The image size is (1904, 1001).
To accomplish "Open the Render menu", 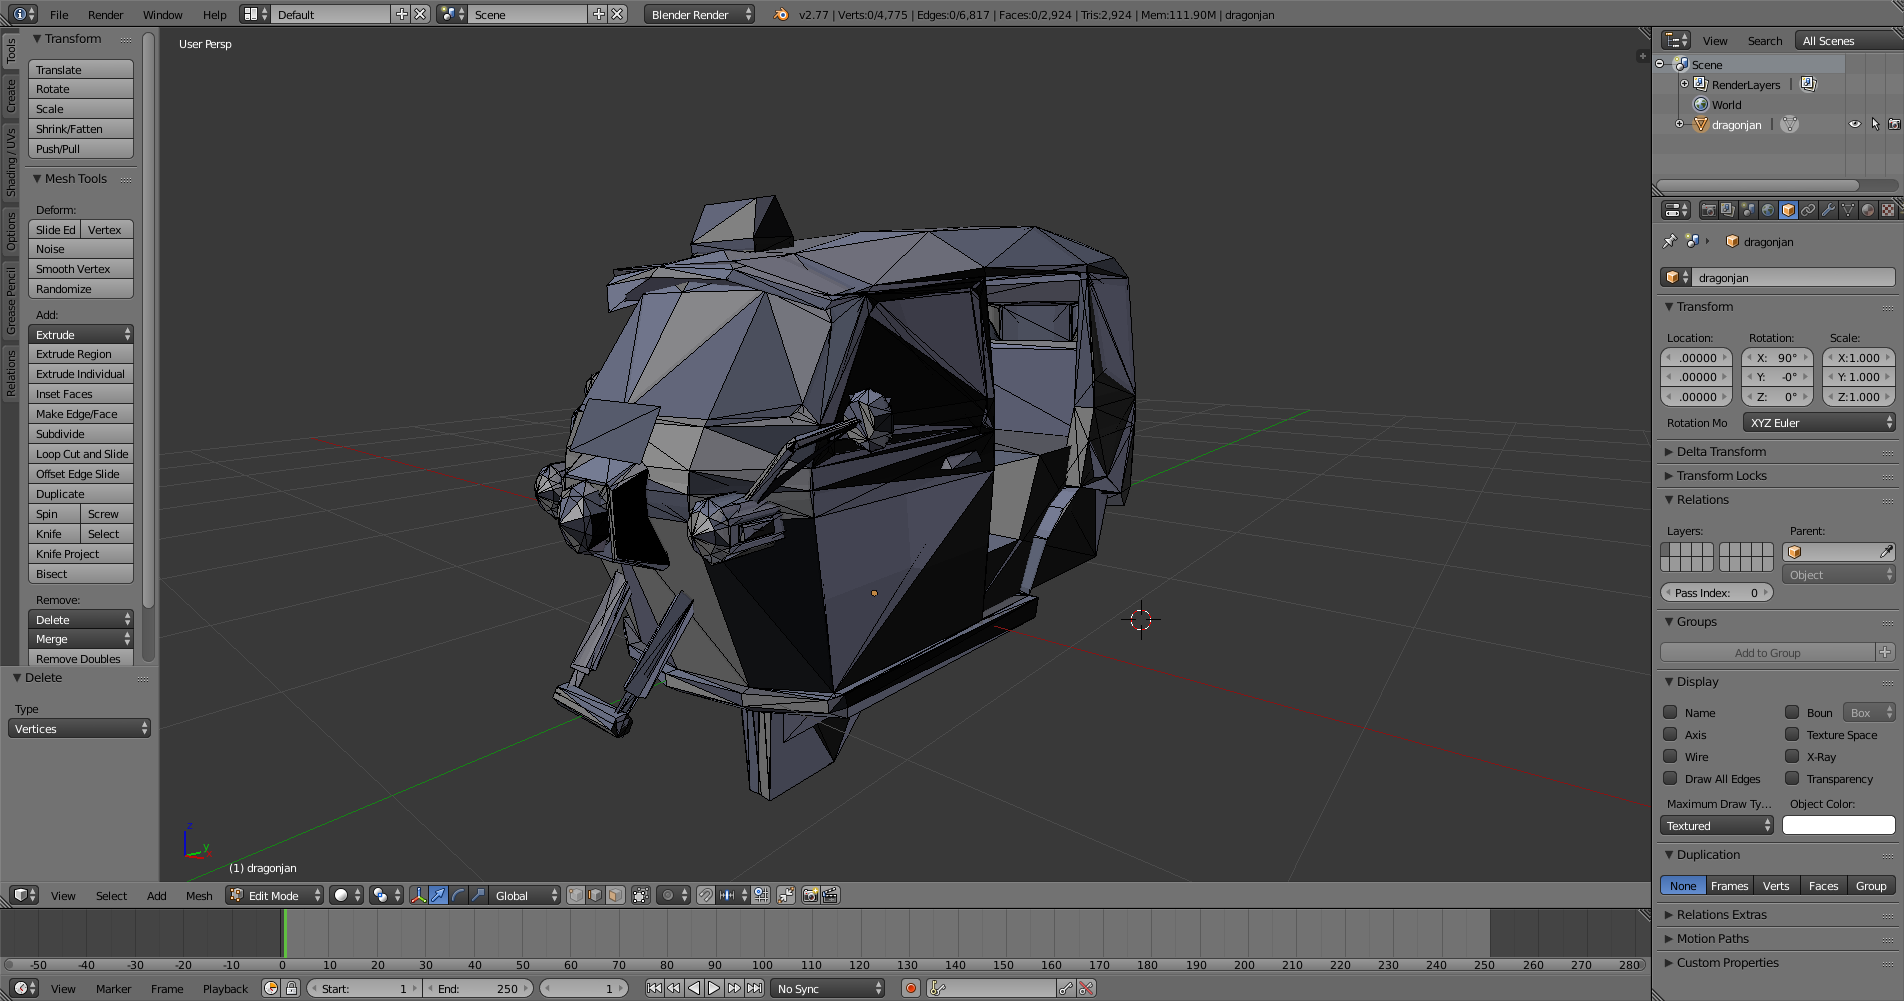I will (x=105, y=15).
